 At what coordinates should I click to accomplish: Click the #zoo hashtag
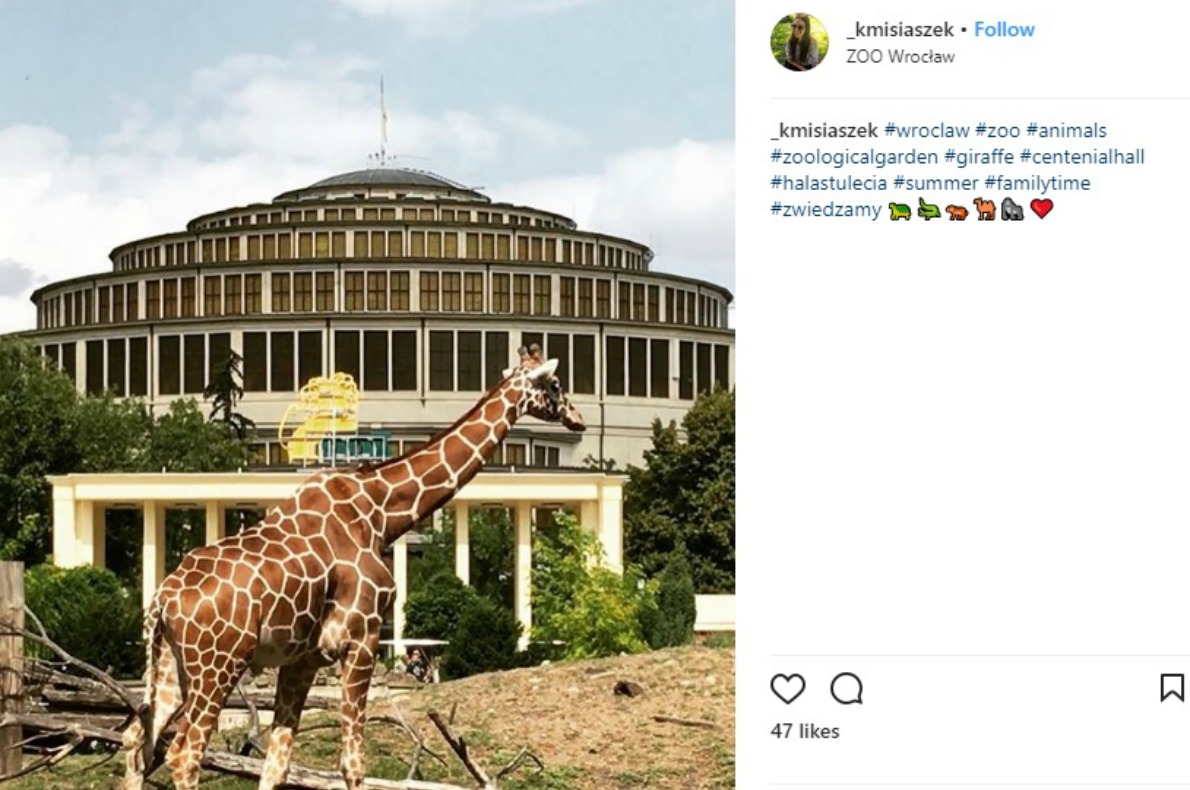tap(997, 130)
